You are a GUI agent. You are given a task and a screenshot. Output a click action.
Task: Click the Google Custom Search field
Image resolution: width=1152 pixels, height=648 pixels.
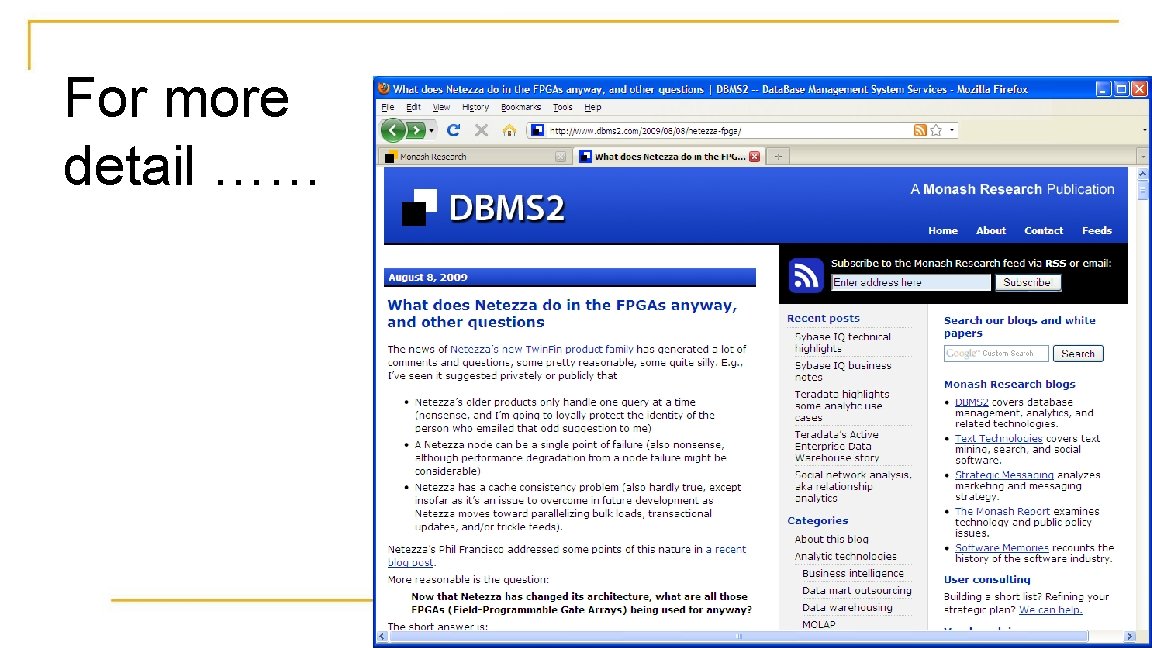(x=996, y=353)
